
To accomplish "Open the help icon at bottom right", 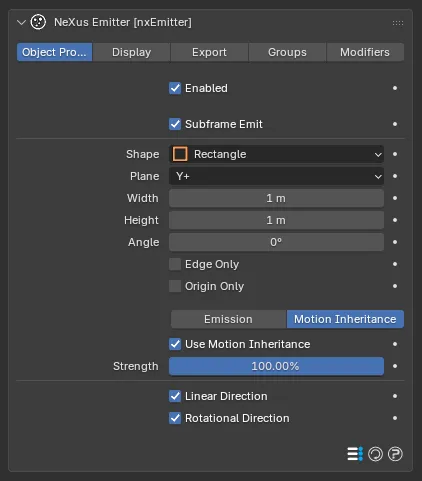I will 395,454.
